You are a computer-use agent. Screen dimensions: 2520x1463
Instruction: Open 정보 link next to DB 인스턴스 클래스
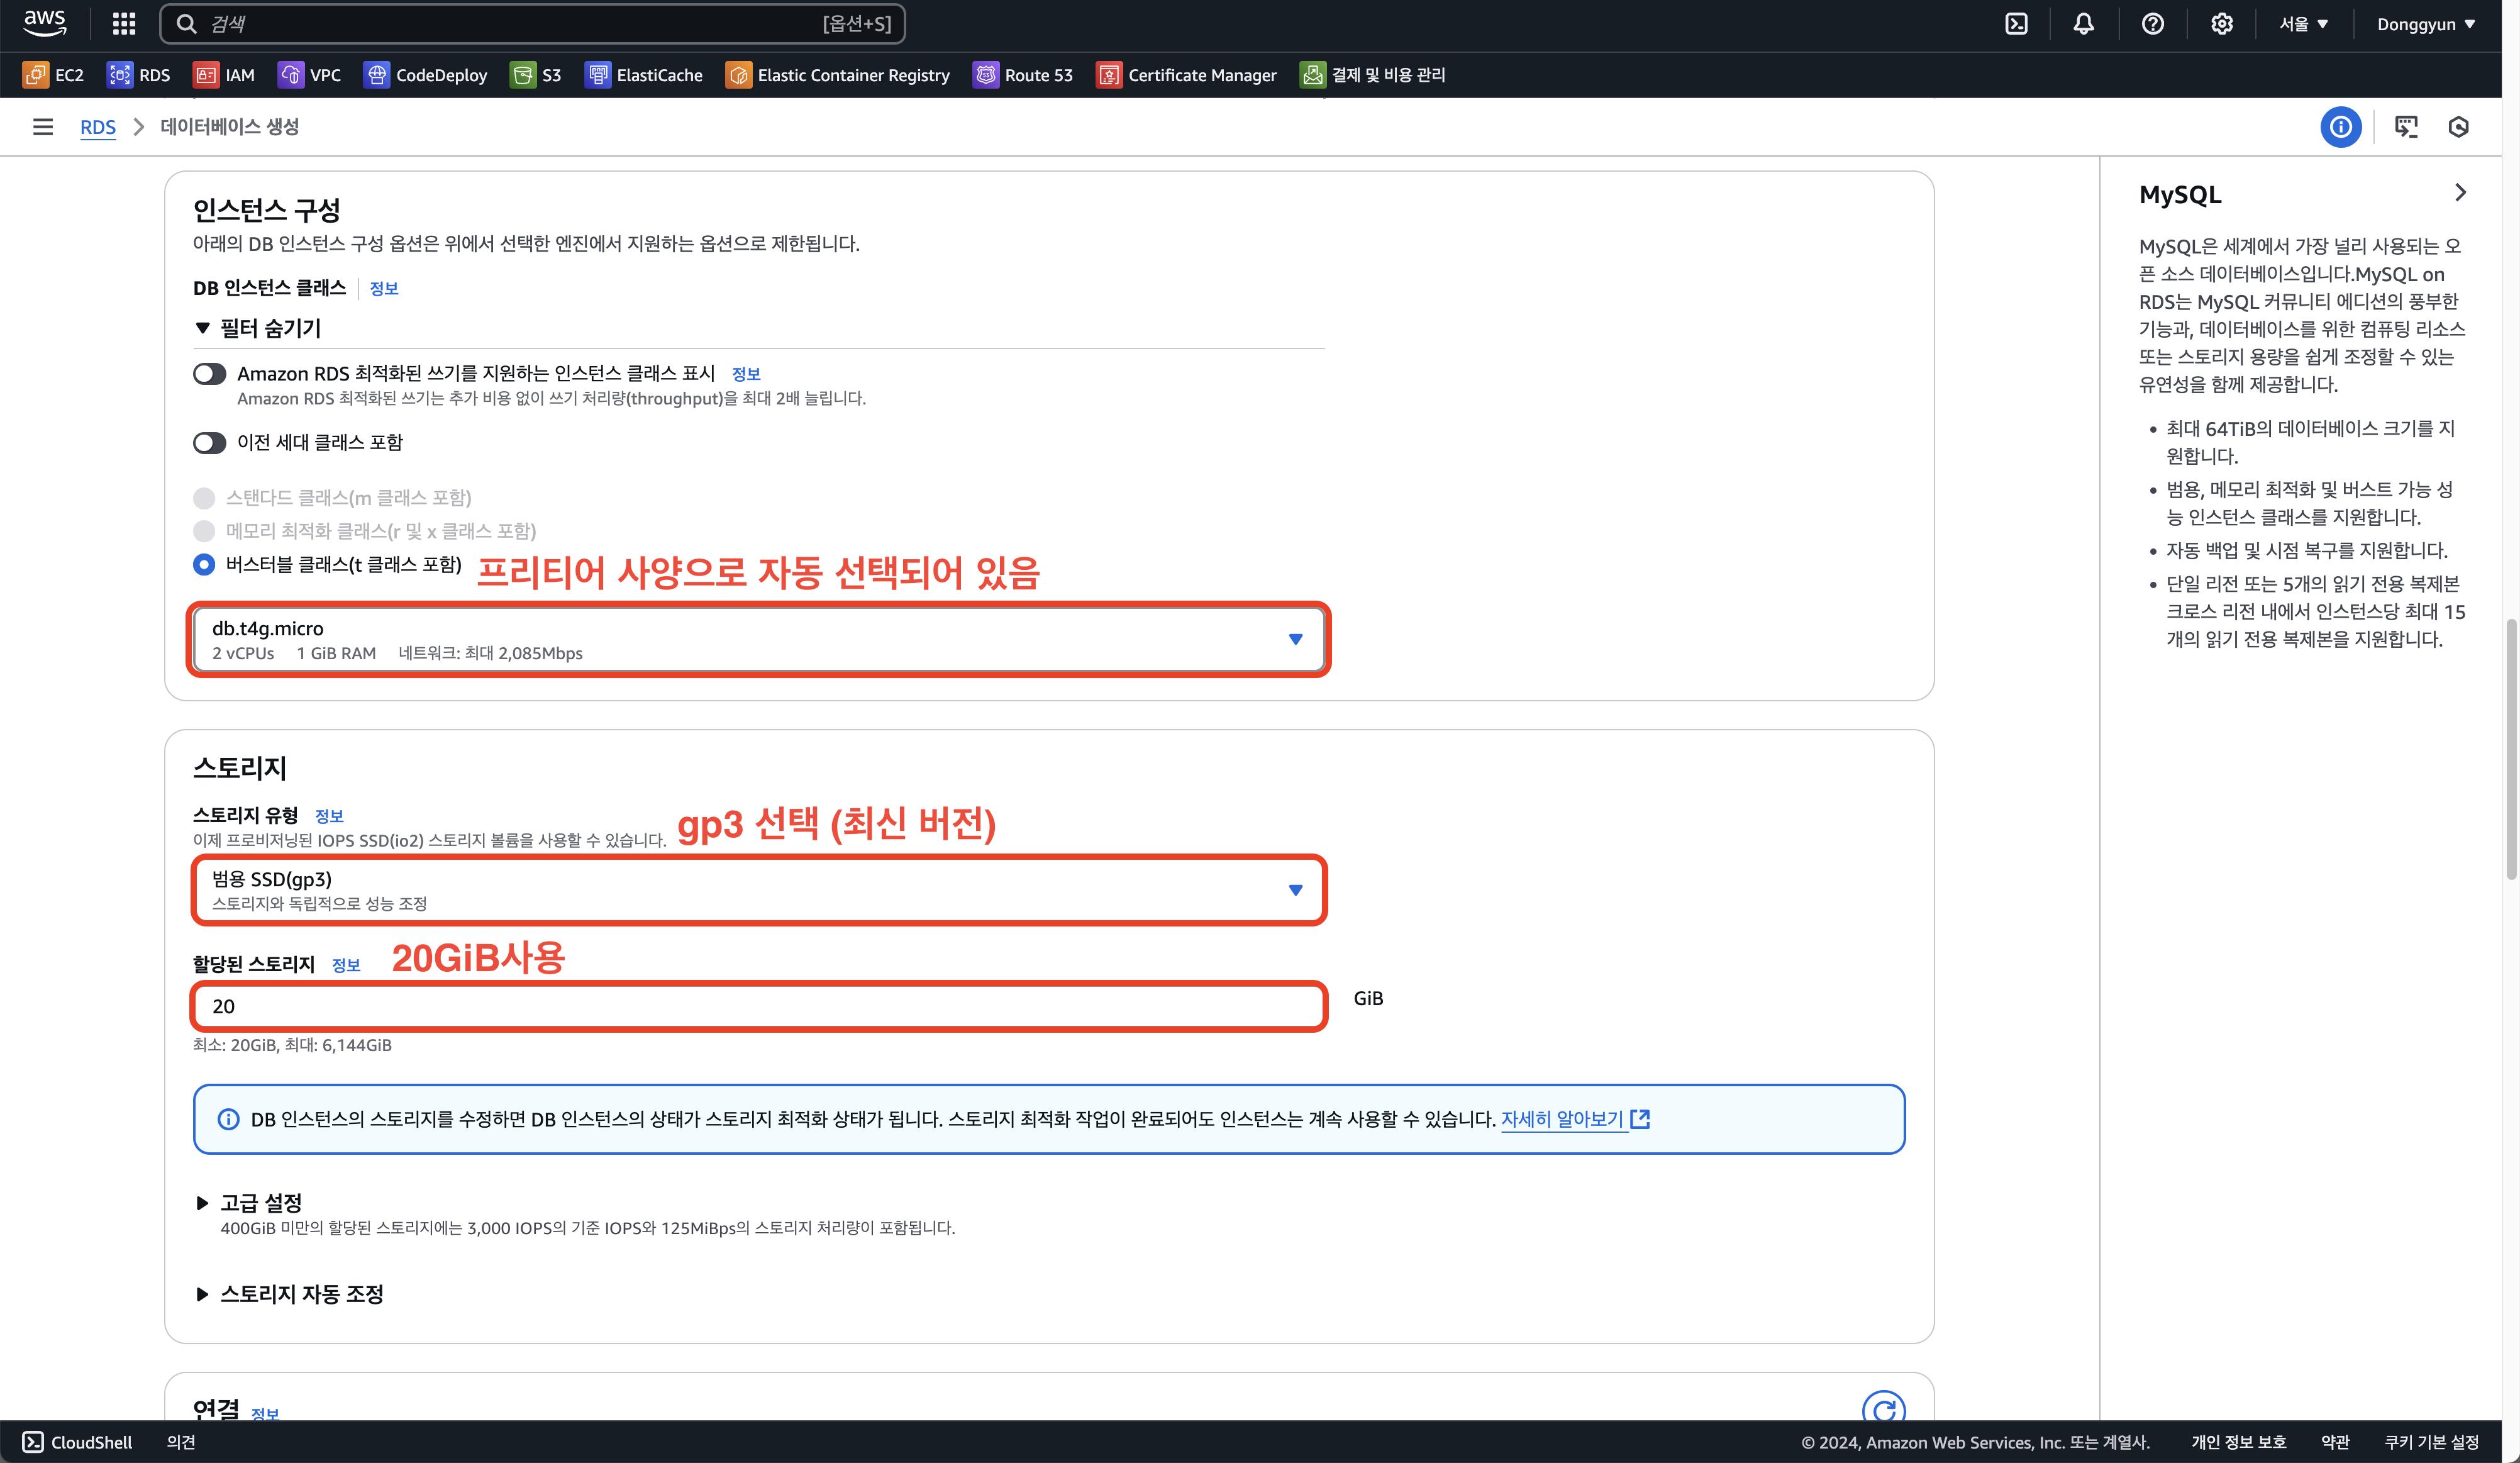tap(384, 289)
